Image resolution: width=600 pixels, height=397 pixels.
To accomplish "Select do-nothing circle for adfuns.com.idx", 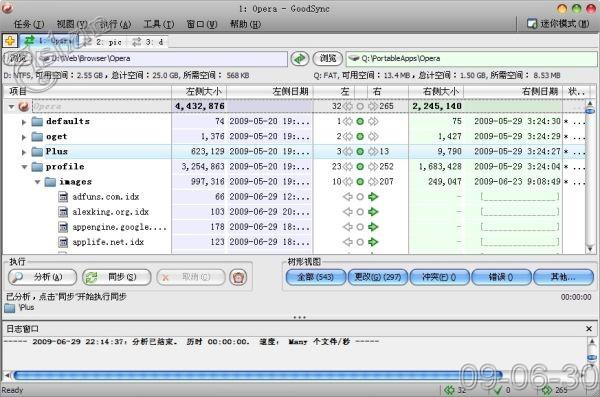I will point(360,197).
